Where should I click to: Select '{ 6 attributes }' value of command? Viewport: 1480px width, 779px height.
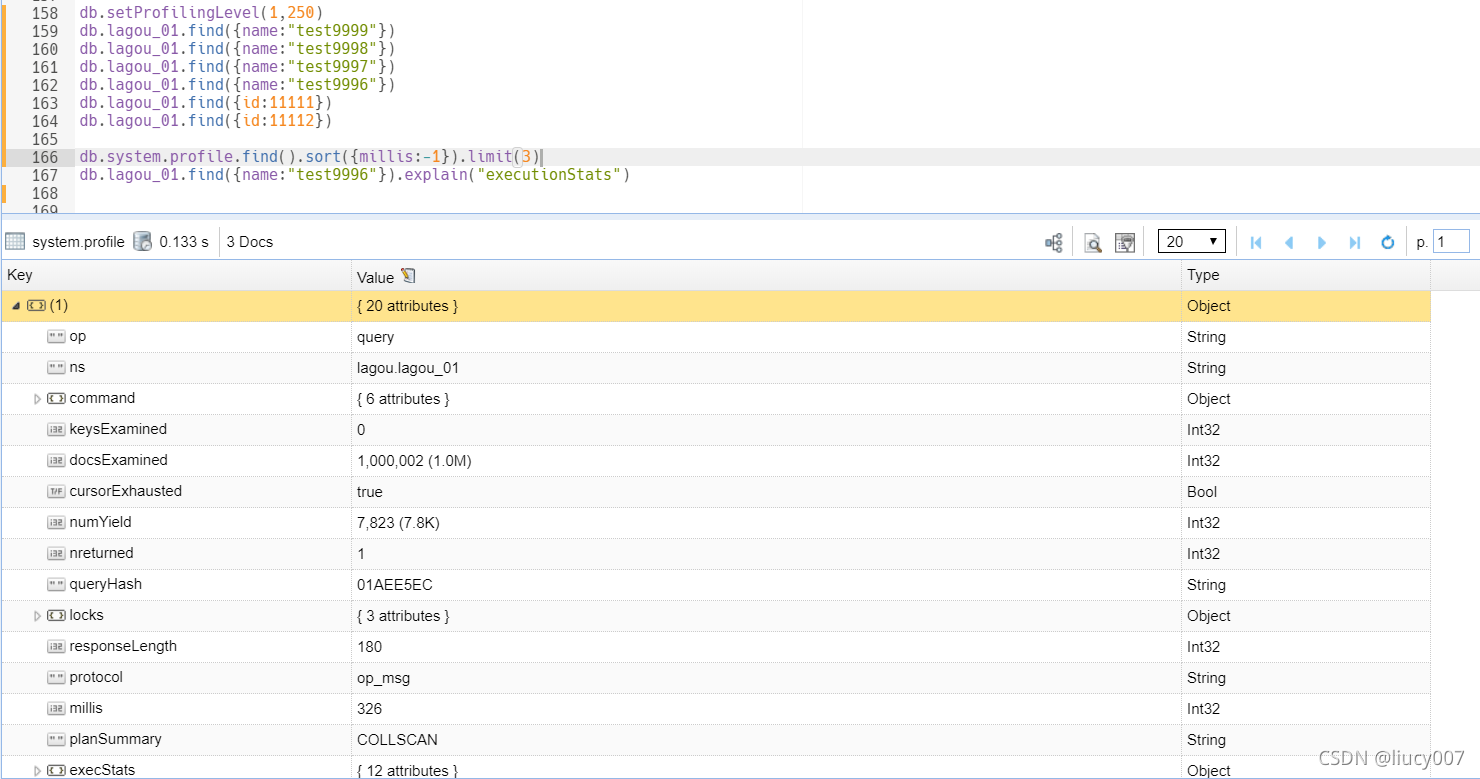click(x=403, y=399)
